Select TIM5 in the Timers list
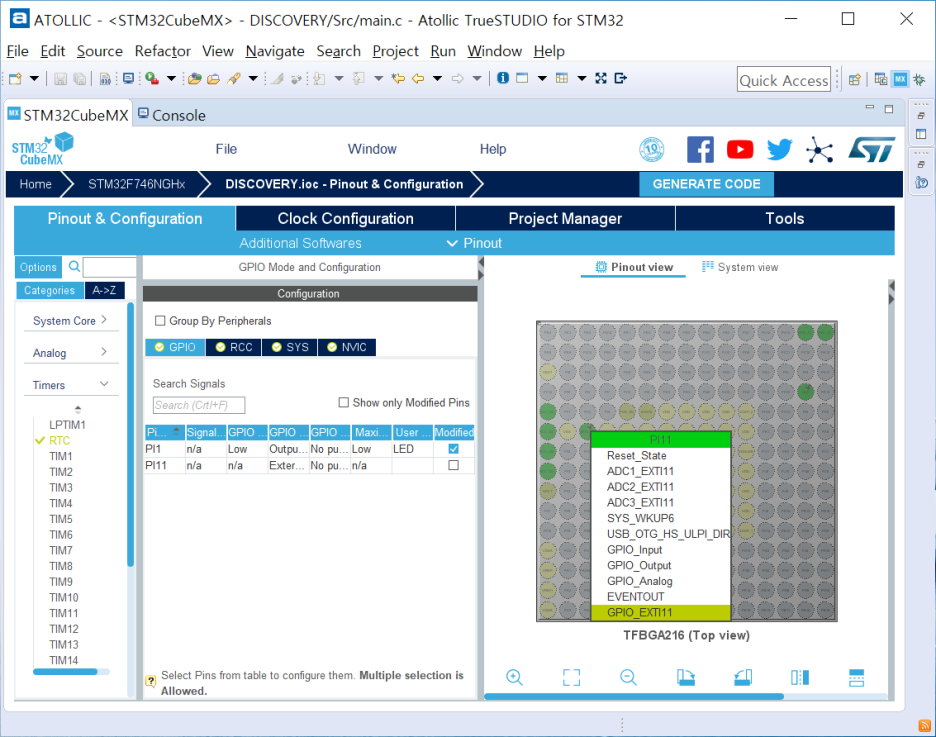Viewport: 936px width, 737px height. pos(61,519)
